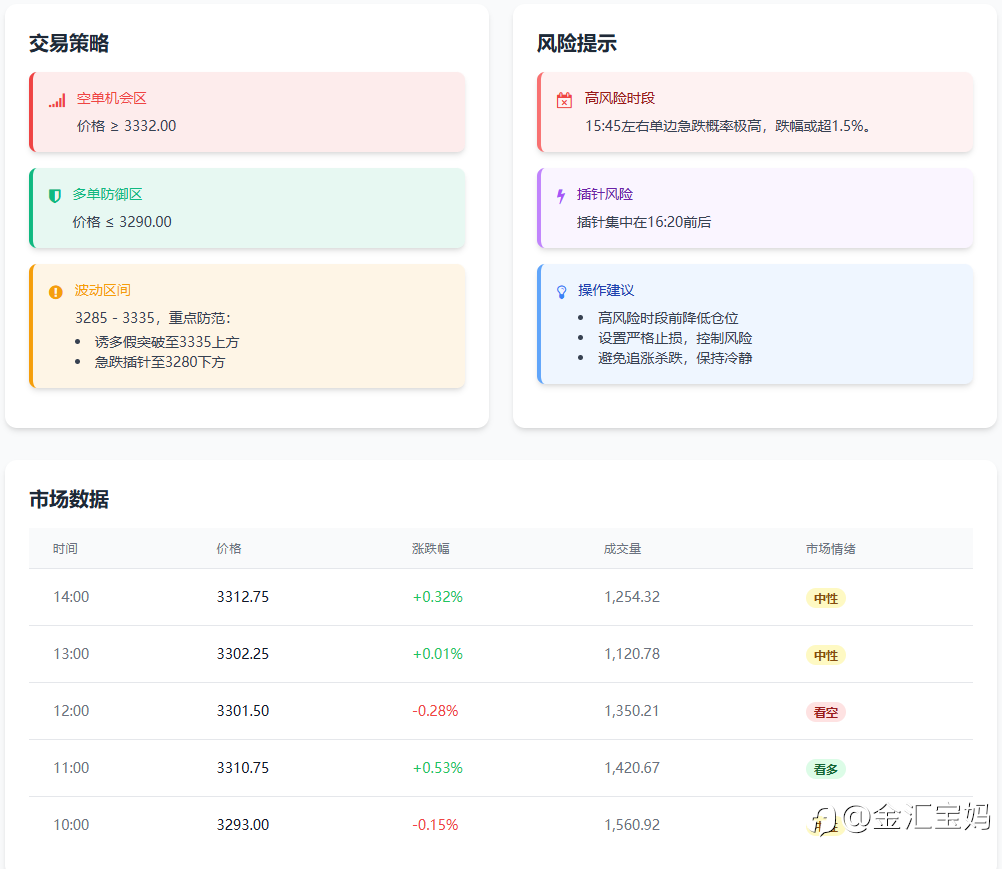Viewport: 1002px width, 869px height.
Task: Click the 3285 - 3335 range text
Action: (x=153, y=318)
